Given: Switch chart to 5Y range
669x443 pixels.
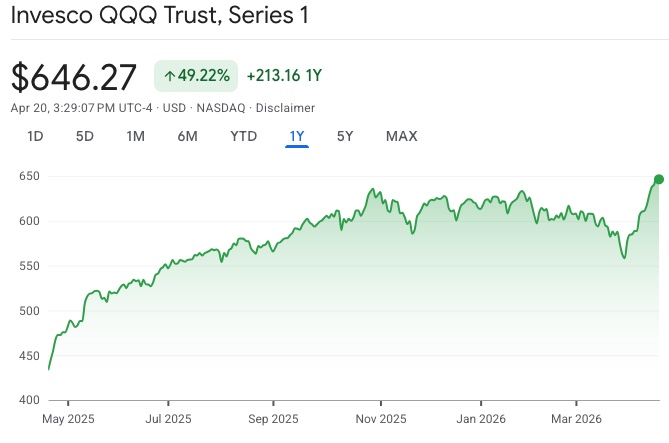Looking at the screenshot, I should [x=345, y=136].
